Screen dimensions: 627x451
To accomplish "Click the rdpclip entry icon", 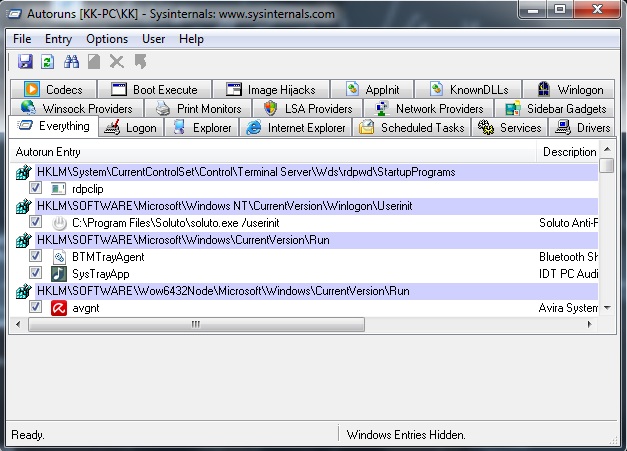I will pyautogui.click(x=58, y=189).
